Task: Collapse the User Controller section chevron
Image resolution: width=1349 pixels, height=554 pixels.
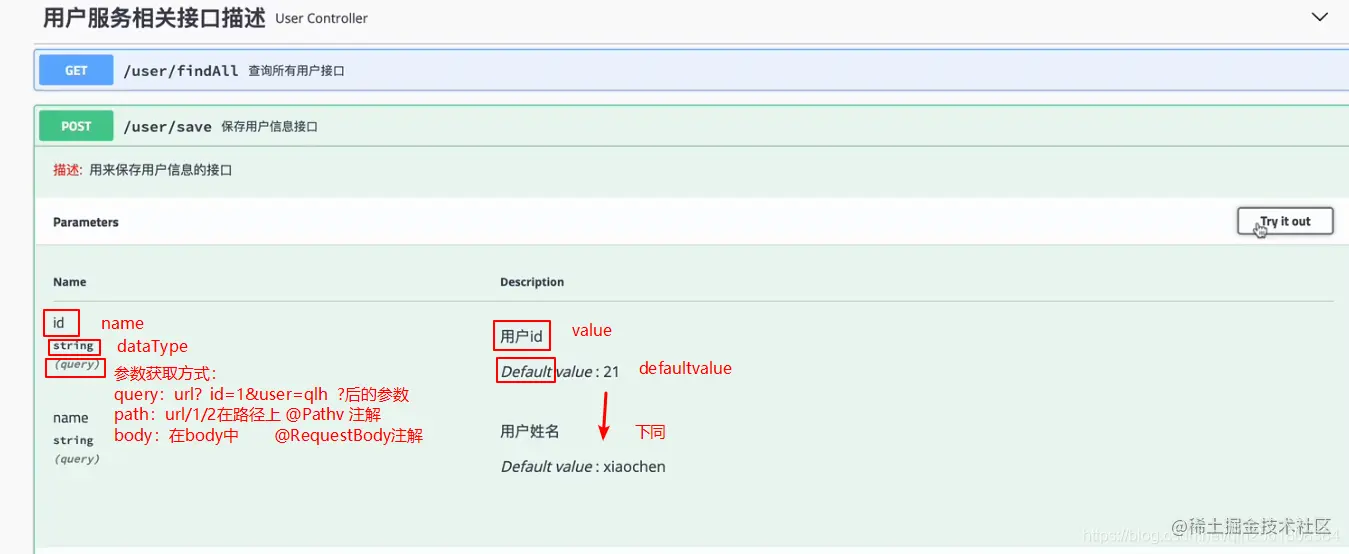Action: coord(1320,16)
